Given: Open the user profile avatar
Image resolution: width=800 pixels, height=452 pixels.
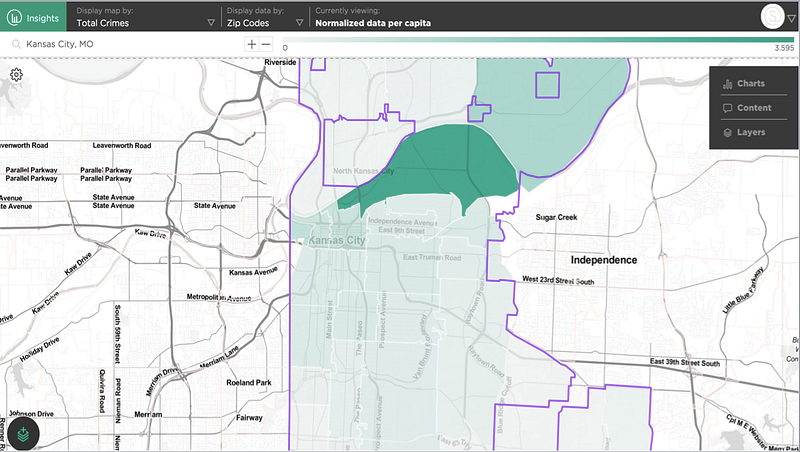Looking at the screenshot, I should (x=772, y=17).
